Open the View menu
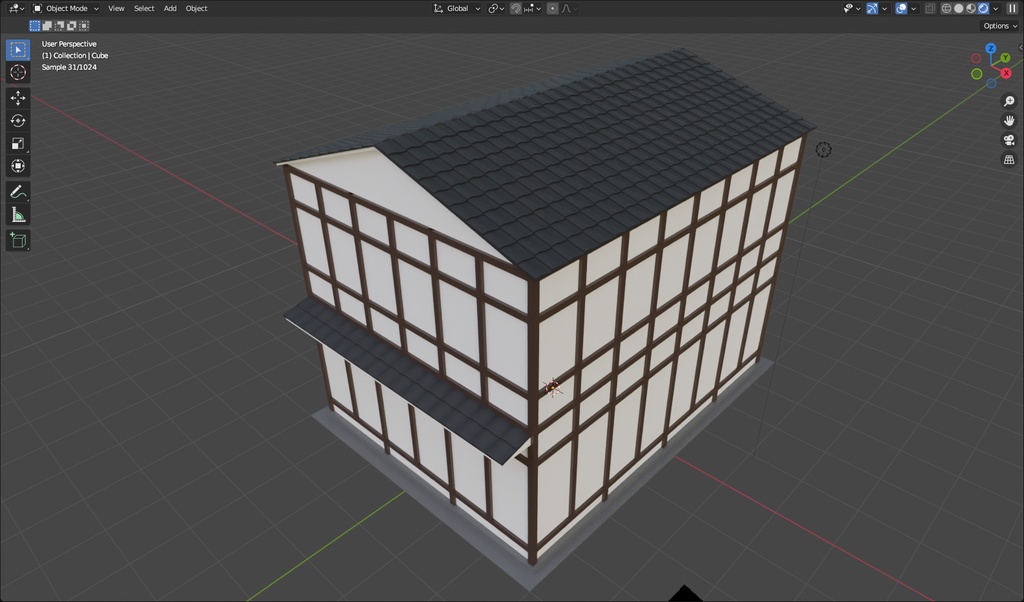Image resolution: width=1024 pixels, height=602 pixels. coord(116,8)
